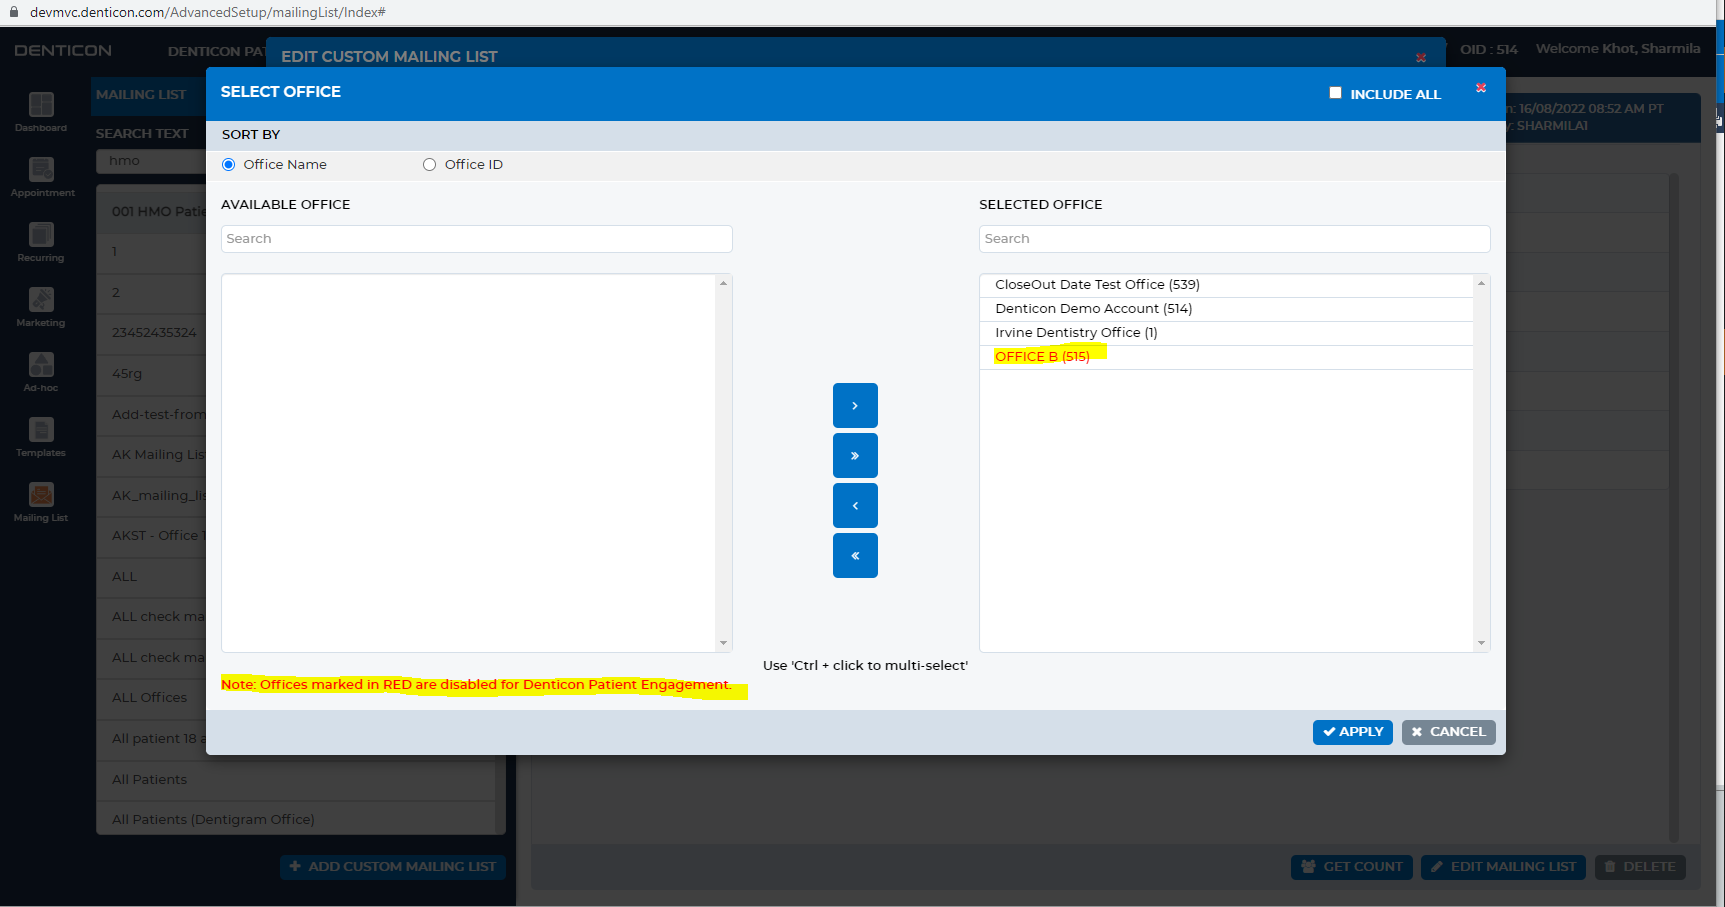Close the Select Office dialog
The width and height of the screenshot is (1725, 907).
pyautogui.click(x=1481, y=88)
